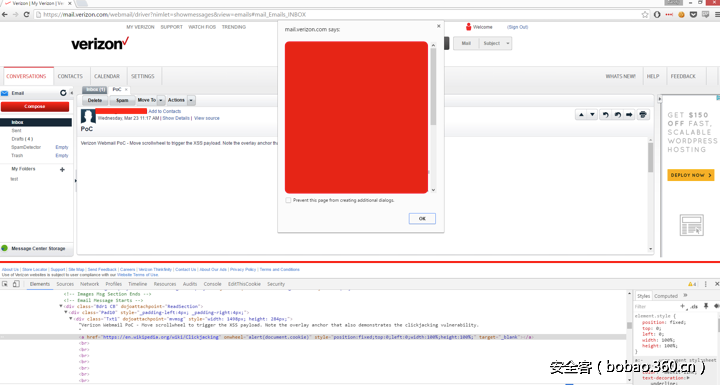720x385 pixels.
Task: Expand the Actions dropdown menu
Action: (x=180, y=100)
